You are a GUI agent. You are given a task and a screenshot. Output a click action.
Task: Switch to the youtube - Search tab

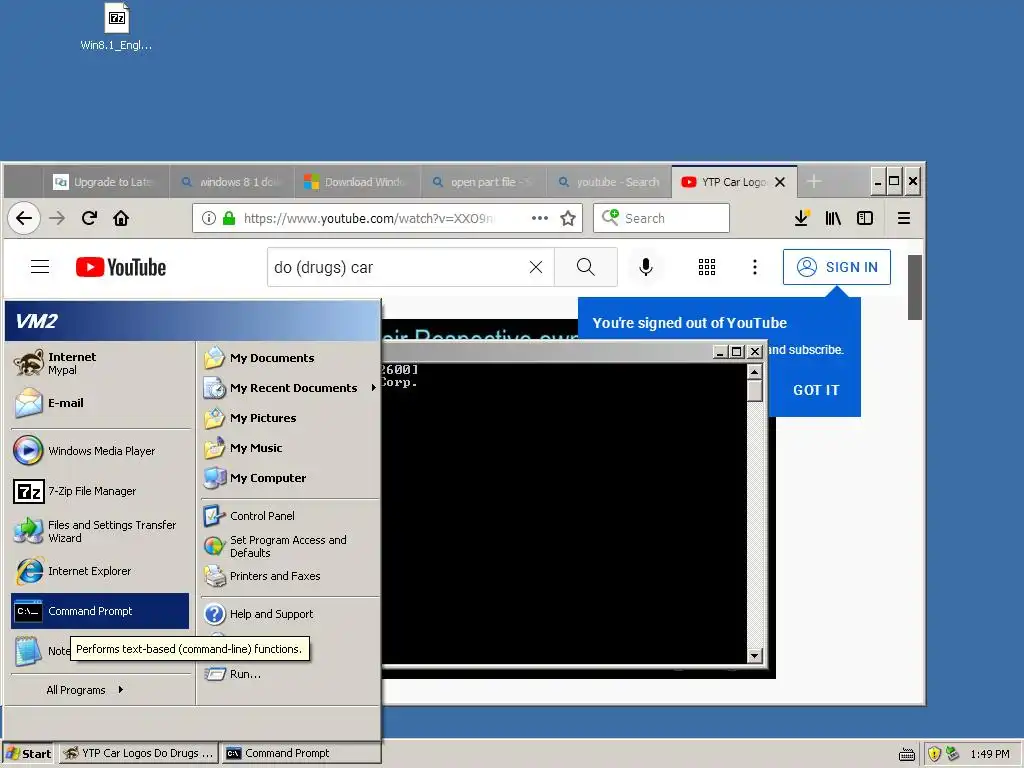coord(609,182)
